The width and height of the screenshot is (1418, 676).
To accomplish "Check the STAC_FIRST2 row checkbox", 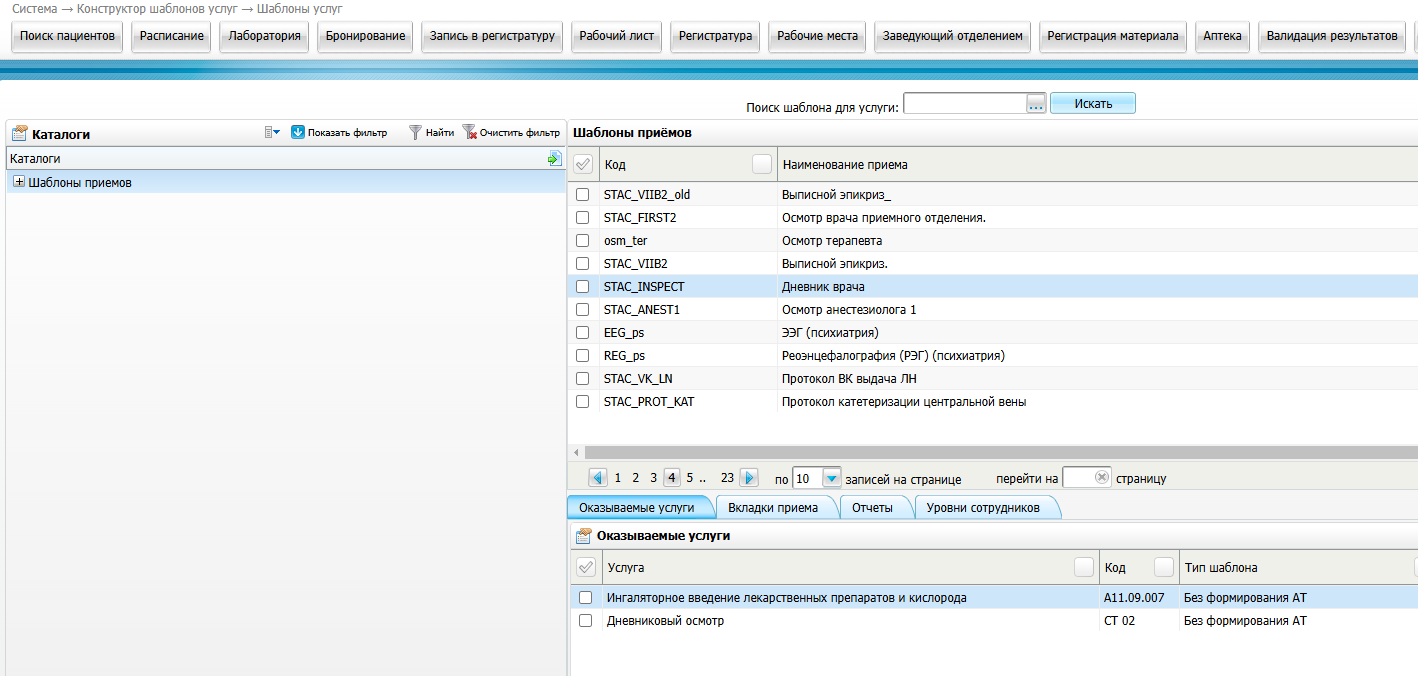I will [x=583, y=218].
